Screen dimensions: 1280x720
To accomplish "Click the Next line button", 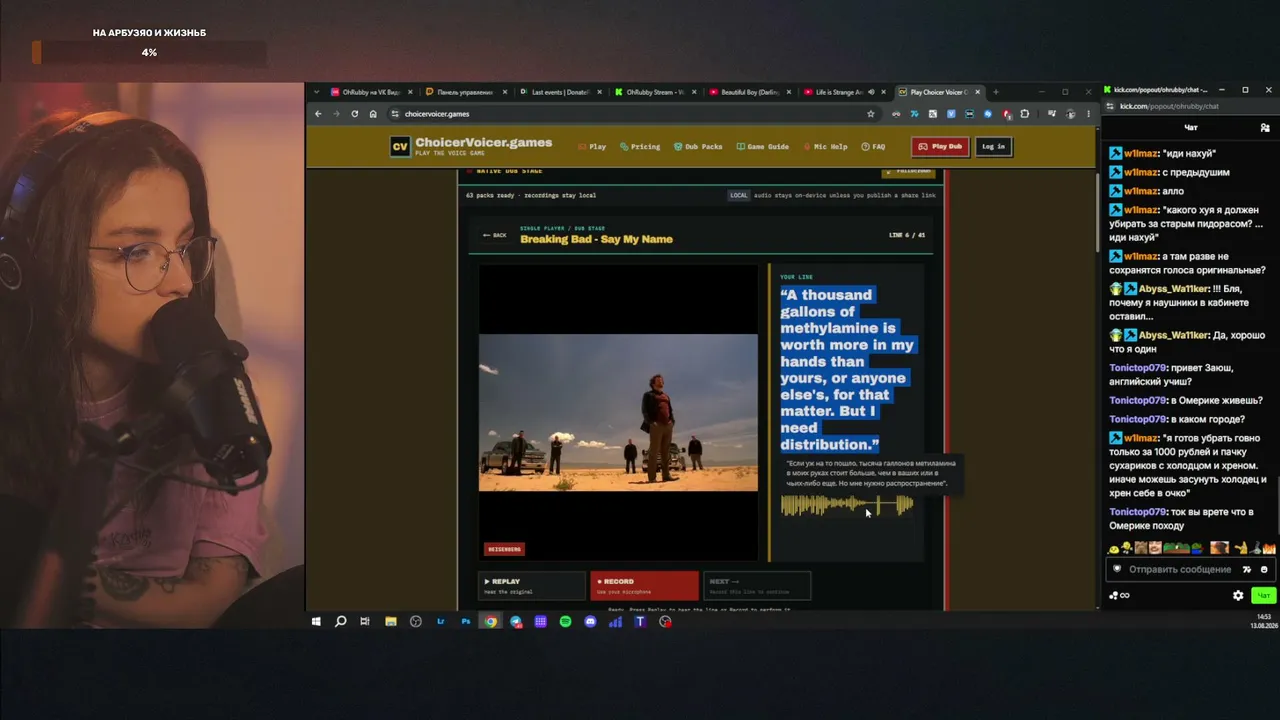I will click(x=757, y=585).
